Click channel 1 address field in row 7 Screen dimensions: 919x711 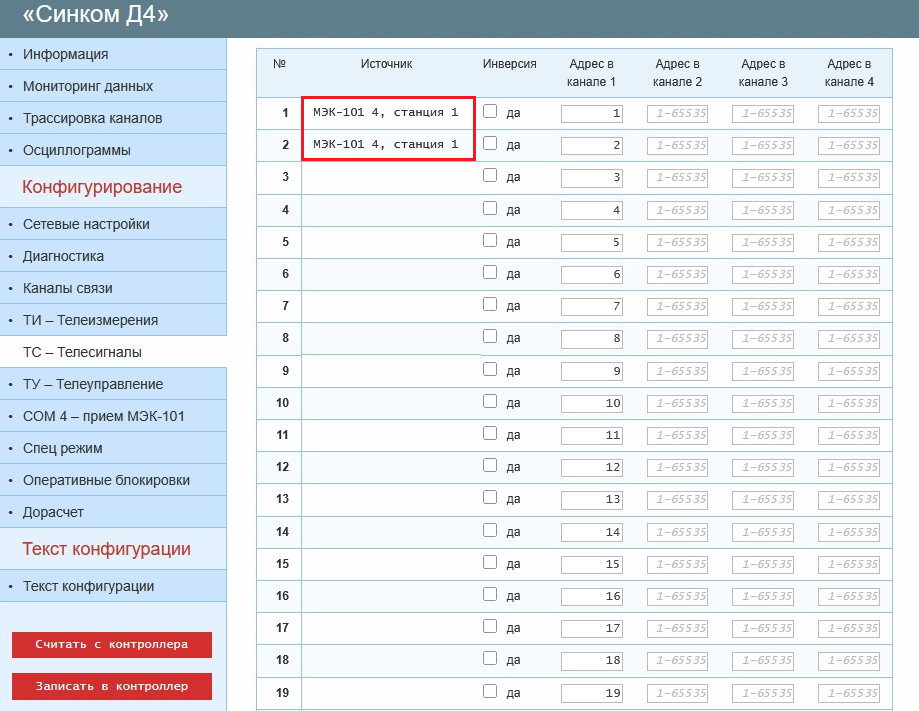click(x=592, y=306)
